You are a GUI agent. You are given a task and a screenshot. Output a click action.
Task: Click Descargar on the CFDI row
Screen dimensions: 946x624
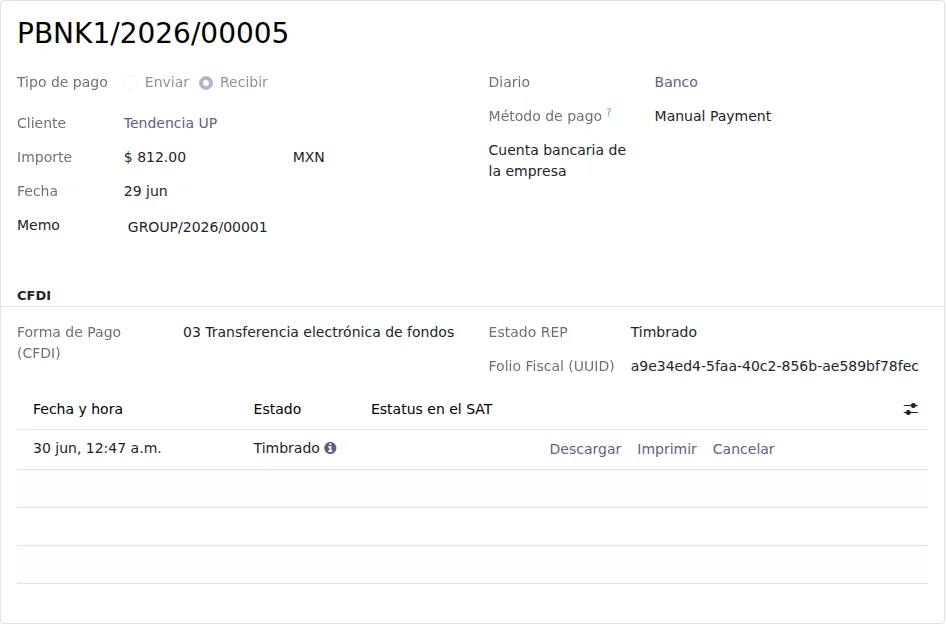click(x=585, y=449)
